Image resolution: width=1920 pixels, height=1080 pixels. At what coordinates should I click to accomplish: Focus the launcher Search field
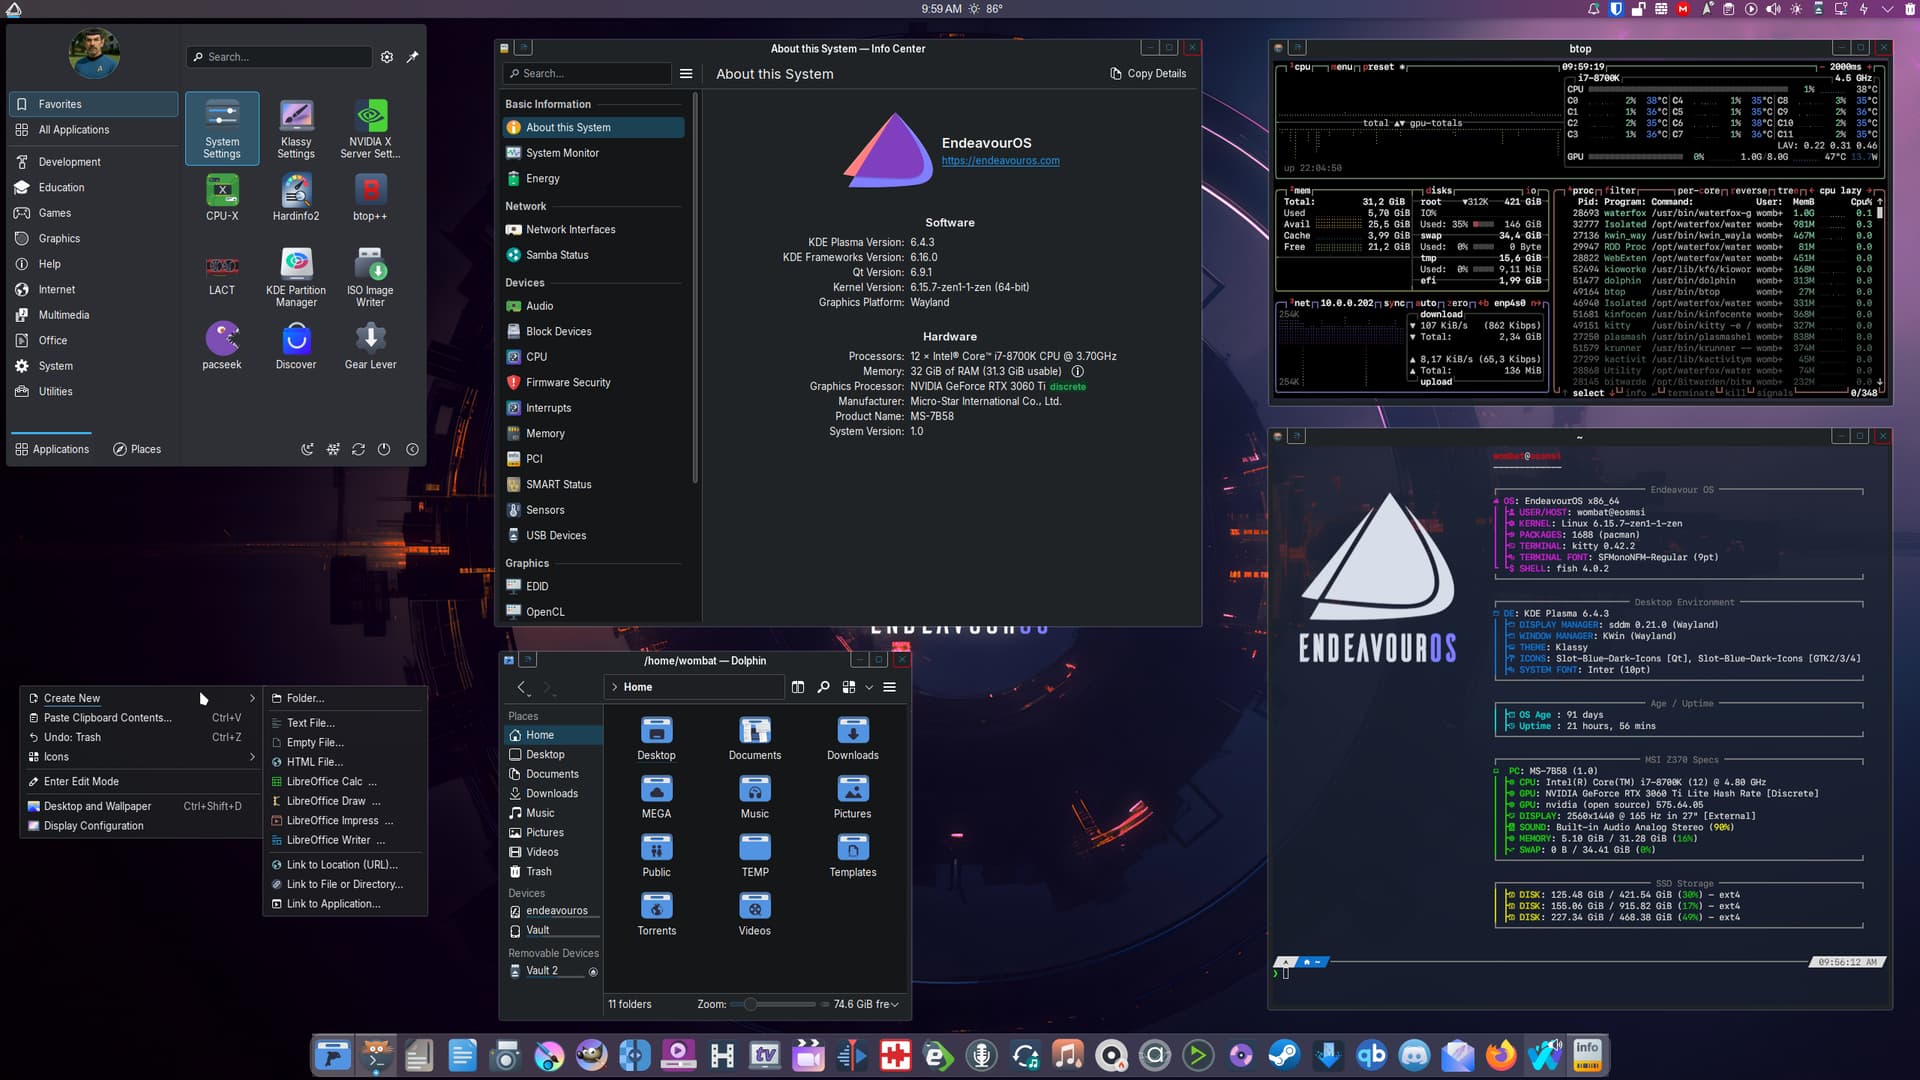pos(279,57)
